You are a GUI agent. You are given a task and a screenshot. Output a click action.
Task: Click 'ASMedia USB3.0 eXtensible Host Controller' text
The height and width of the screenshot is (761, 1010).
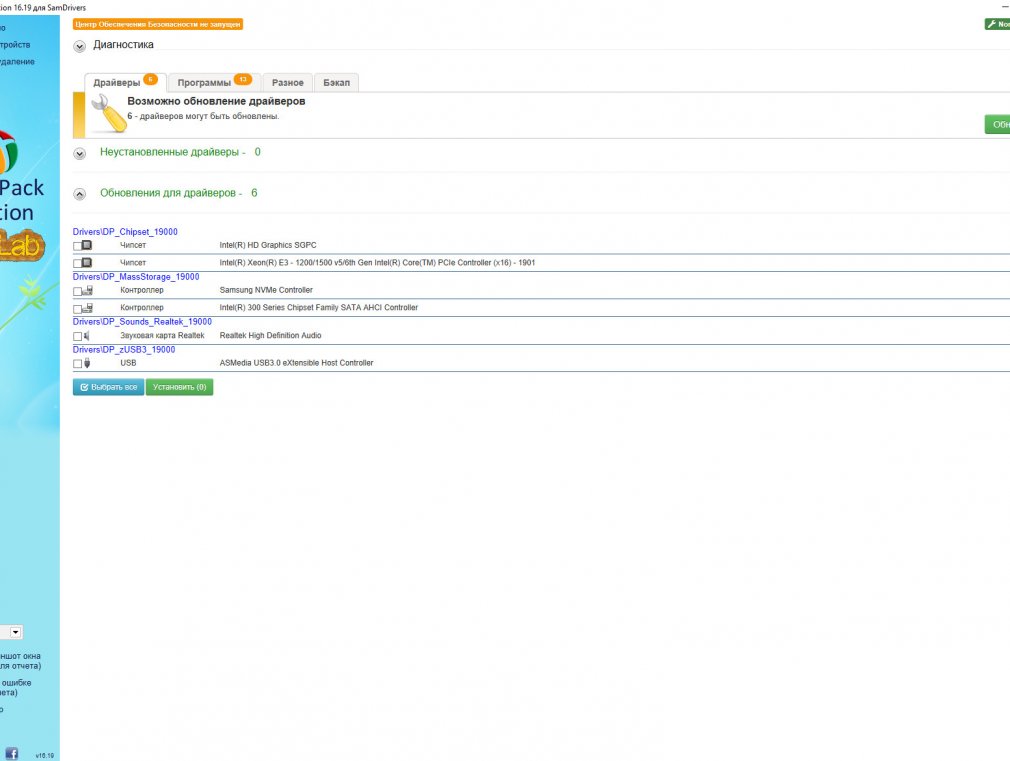click(x=296, y=363)
